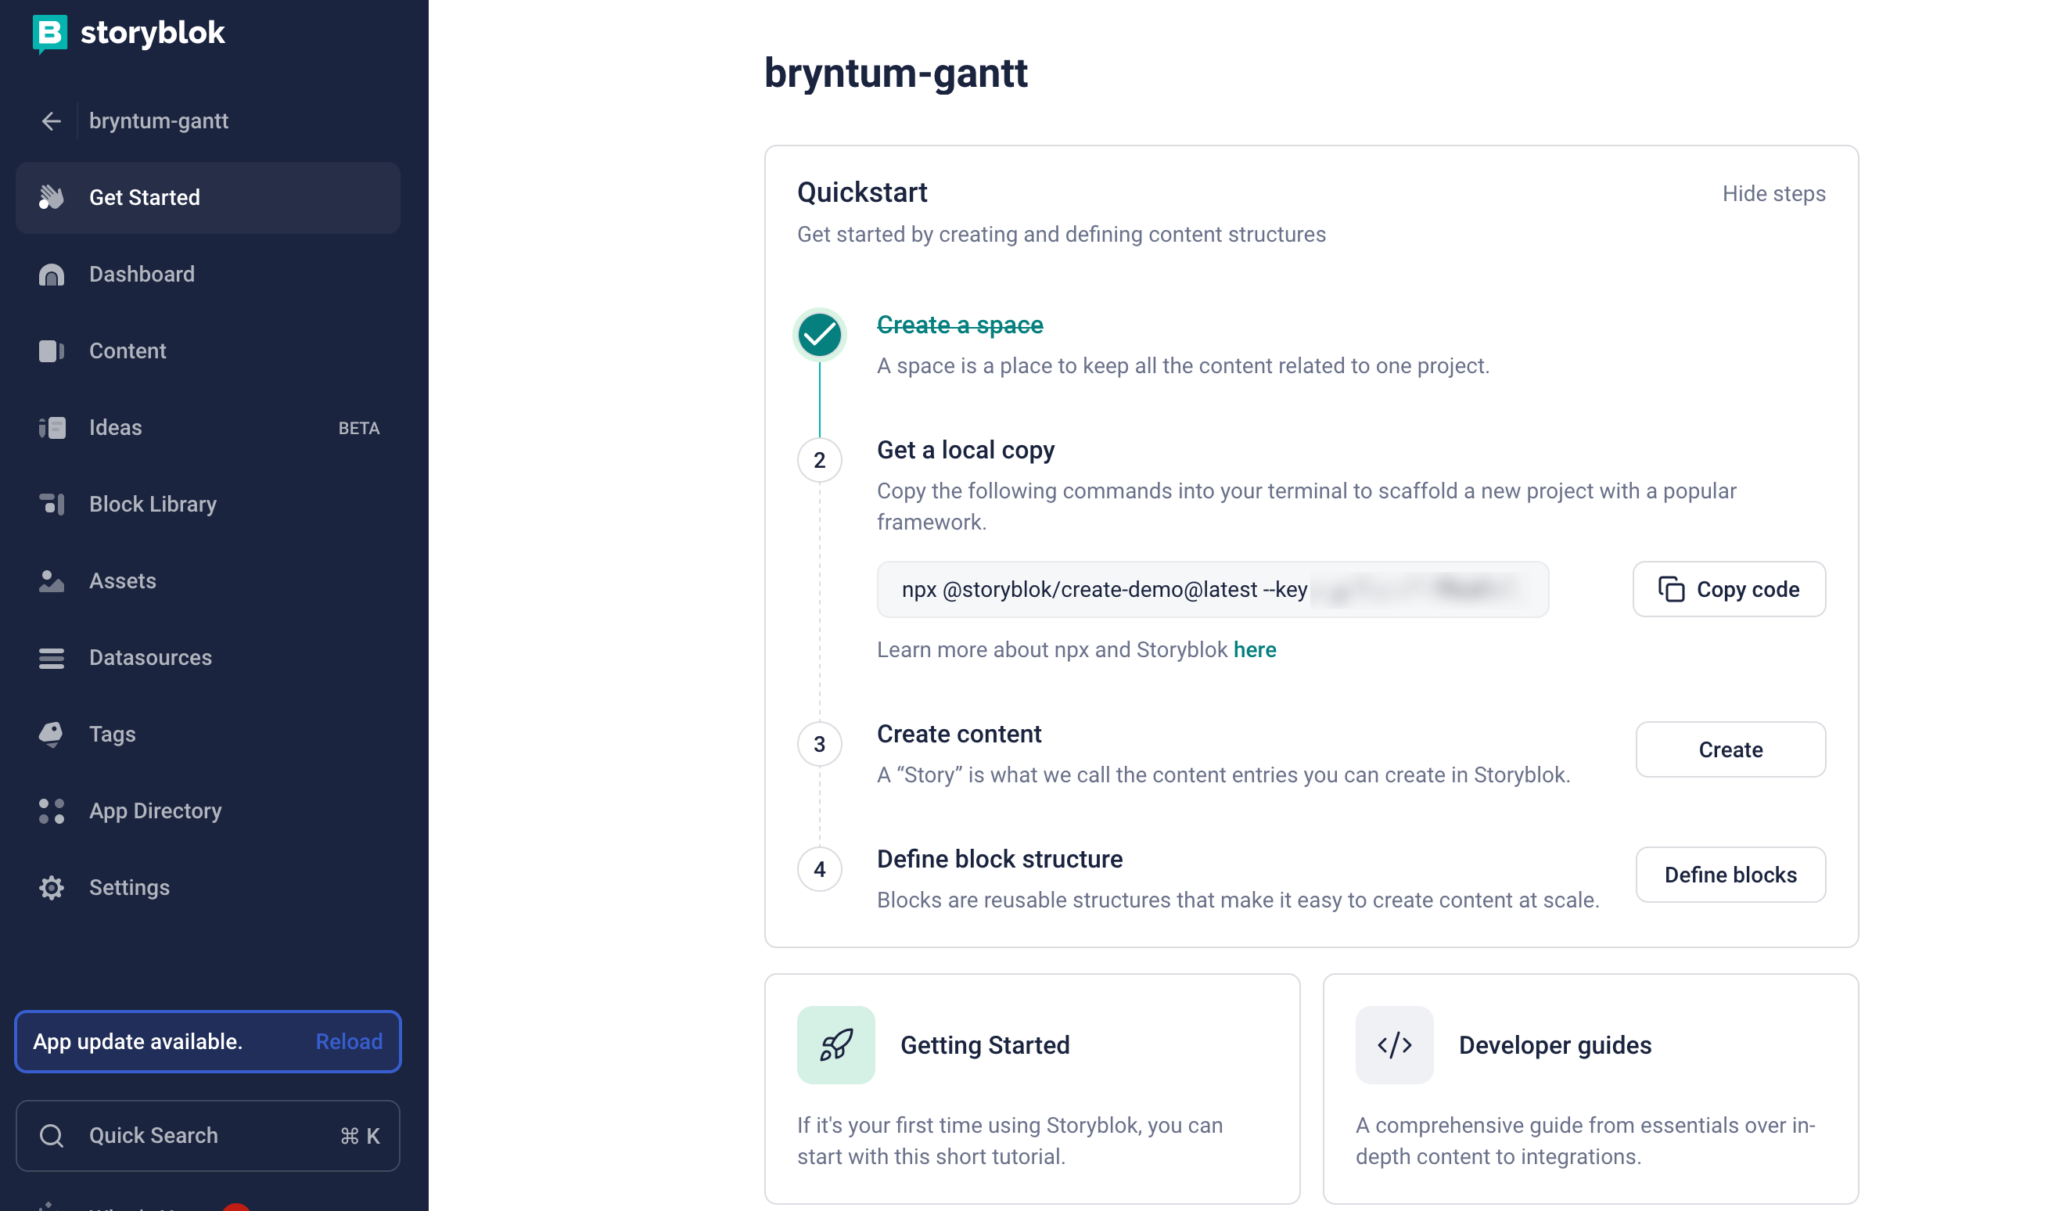Click the Developer guides code icon

pos(1394,1045)
